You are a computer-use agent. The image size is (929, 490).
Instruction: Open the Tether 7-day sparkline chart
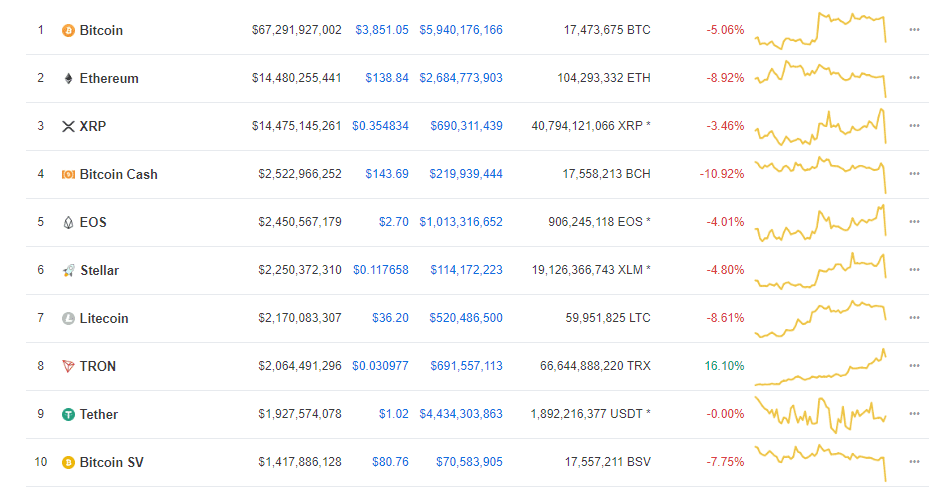(x=821, y=415)
